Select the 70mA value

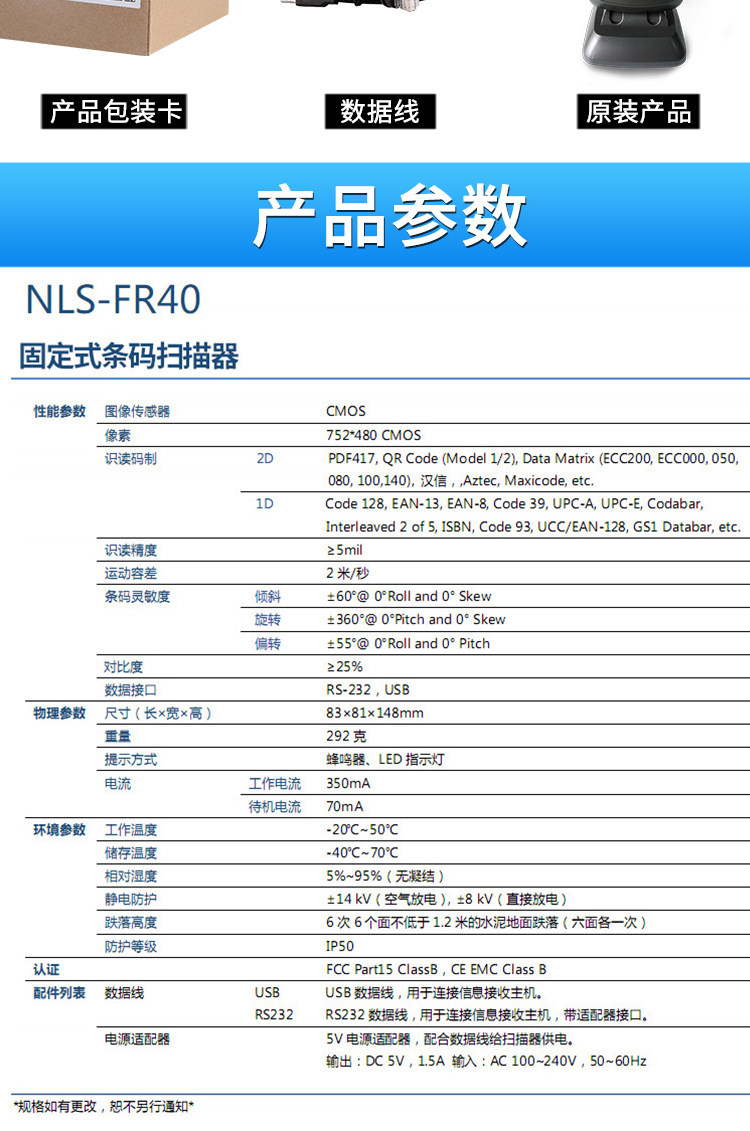click(345, 806)
